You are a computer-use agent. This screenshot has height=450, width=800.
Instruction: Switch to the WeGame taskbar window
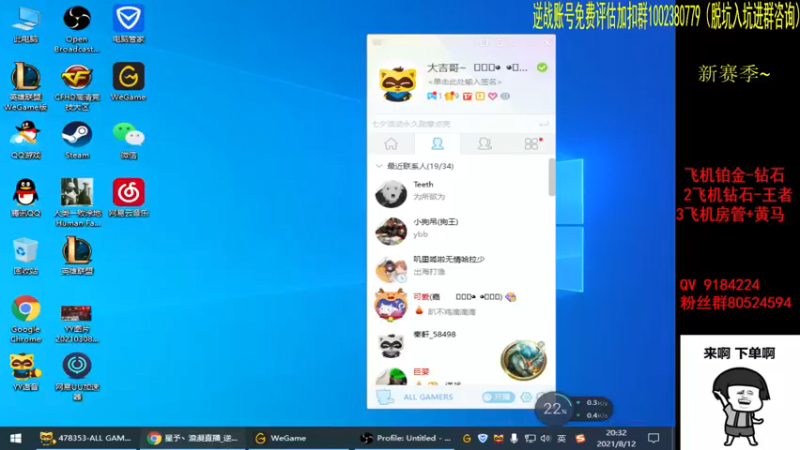pos(298,438)
